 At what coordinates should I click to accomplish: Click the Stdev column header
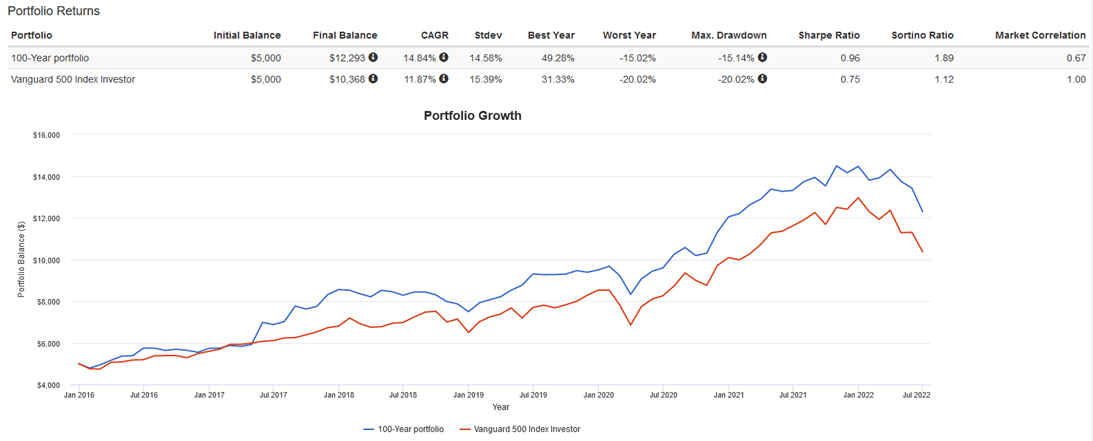(488, 35)
